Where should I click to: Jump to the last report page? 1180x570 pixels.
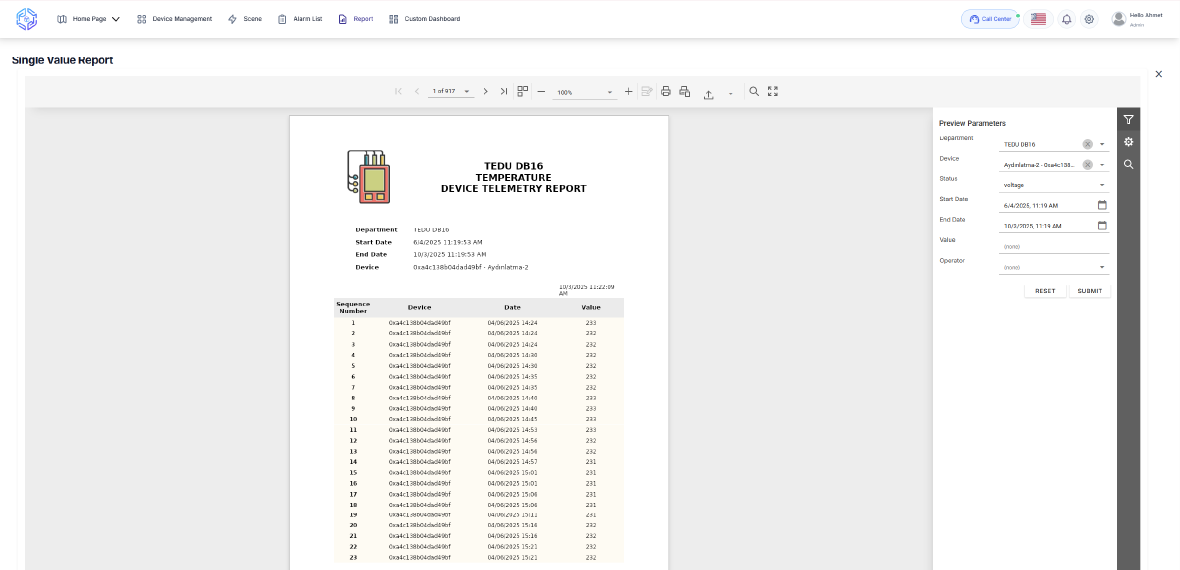503,91
